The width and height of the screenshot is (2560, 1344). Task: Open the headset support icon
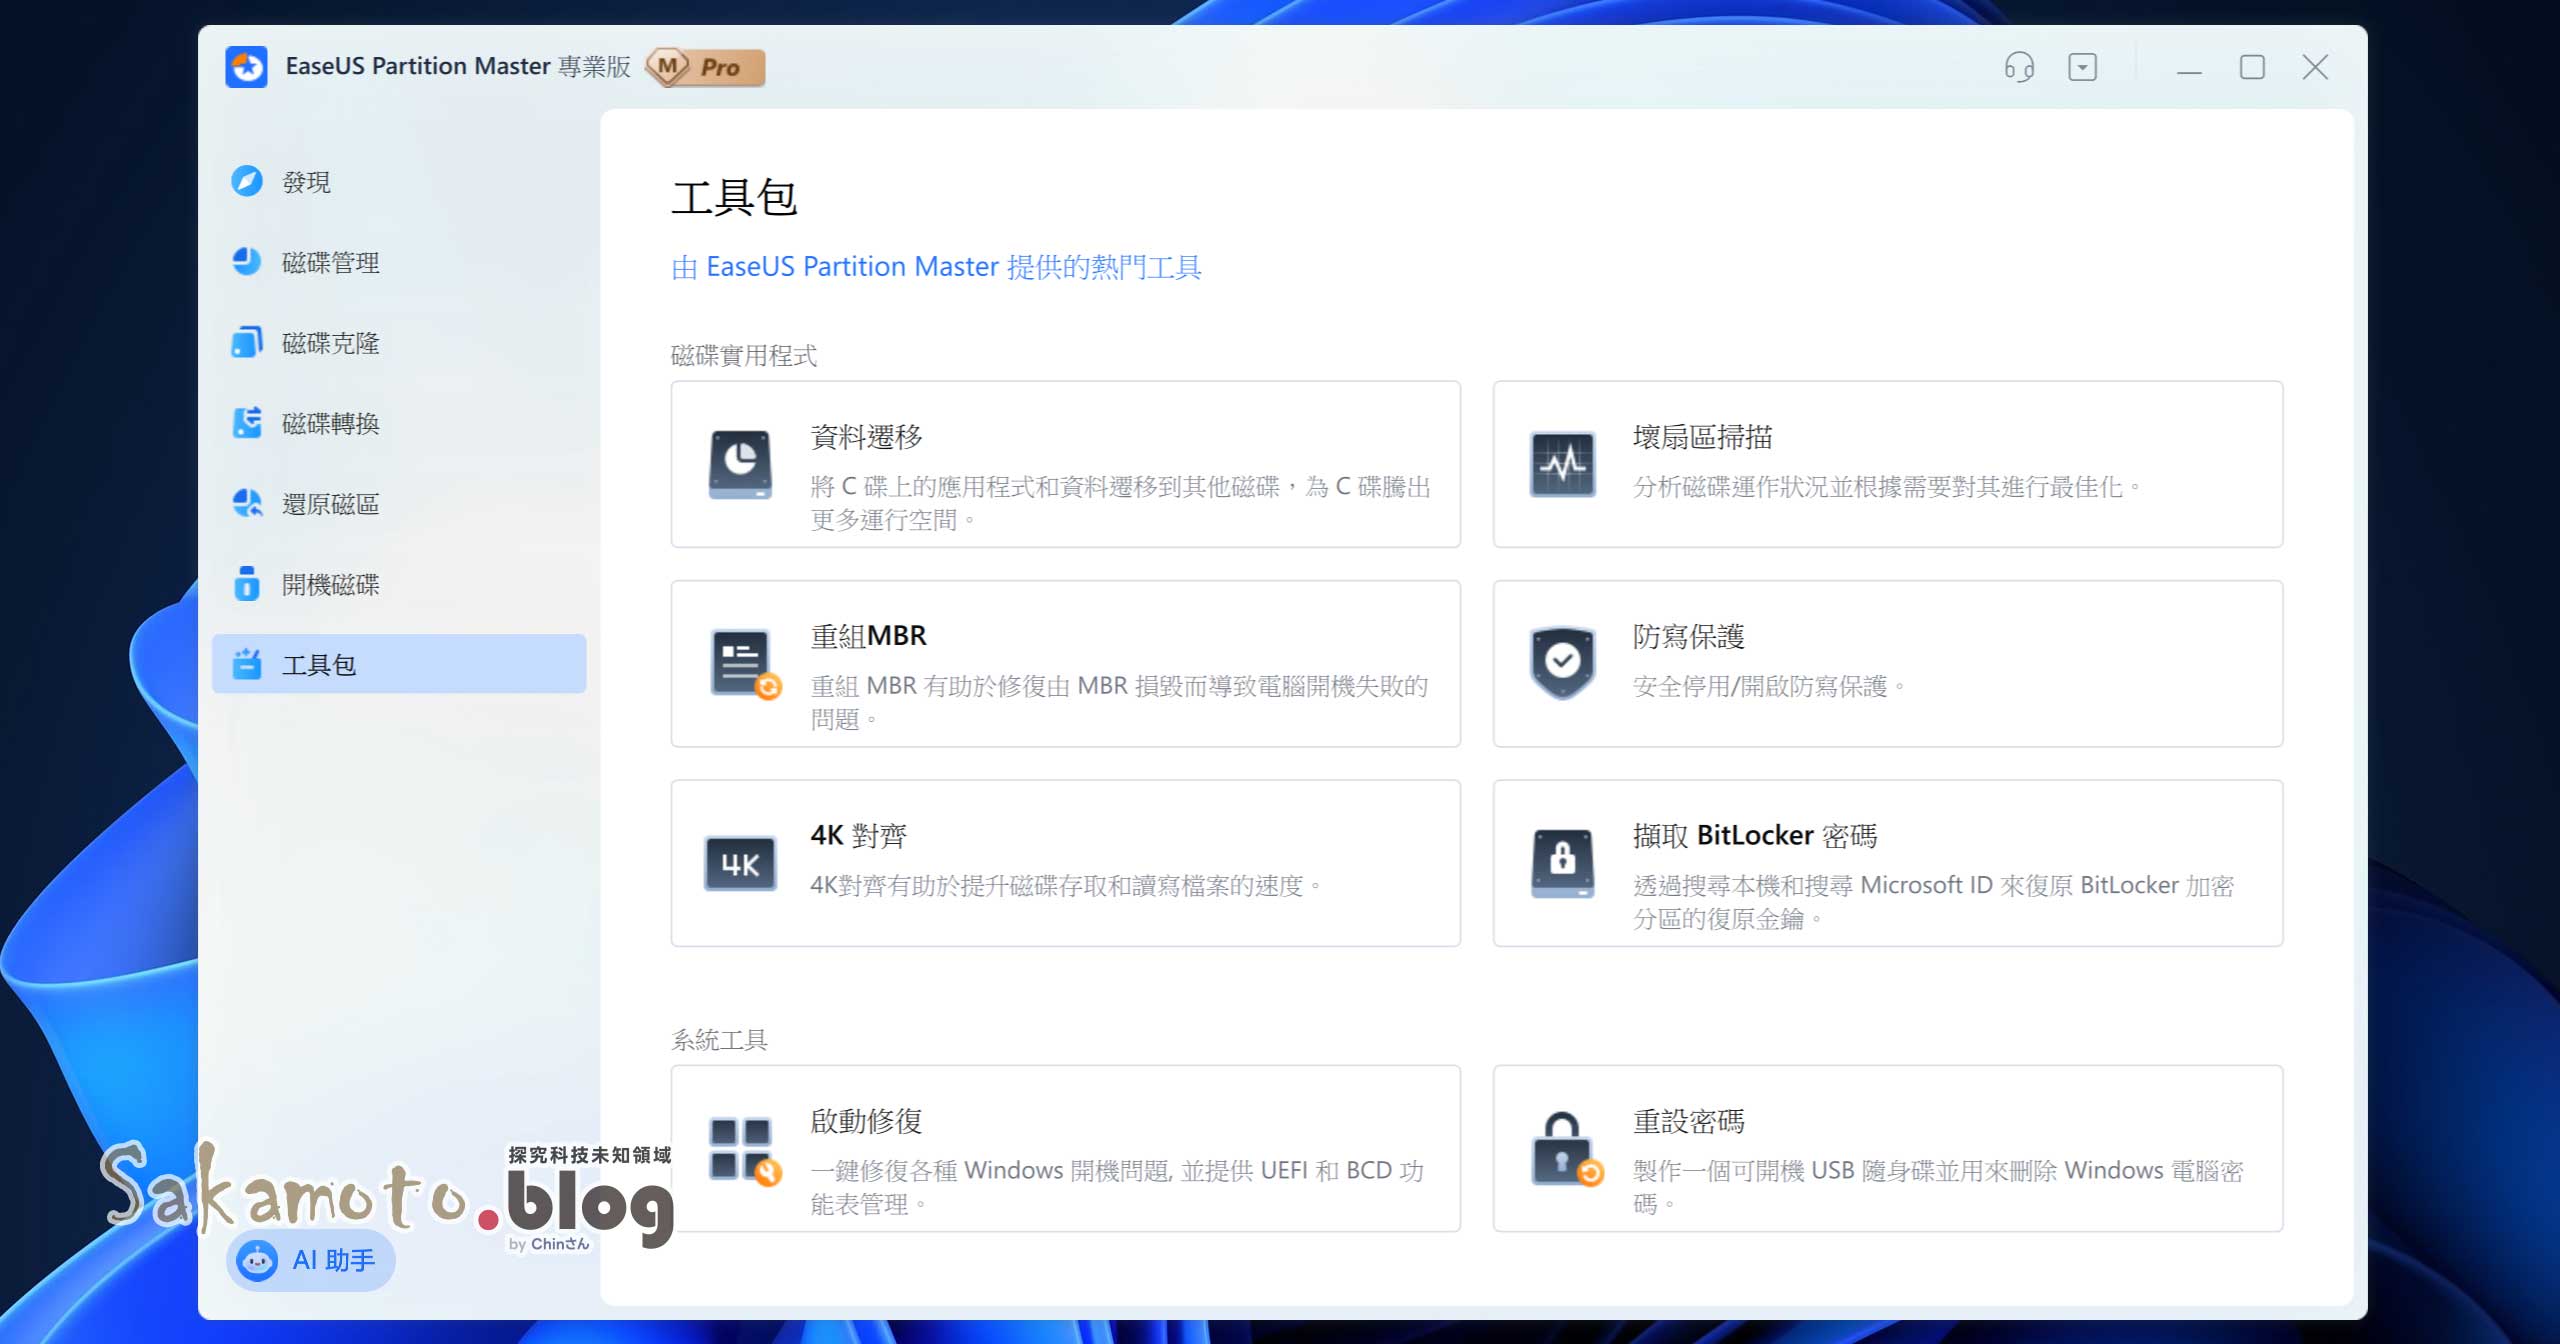(x=2019, y=67)
